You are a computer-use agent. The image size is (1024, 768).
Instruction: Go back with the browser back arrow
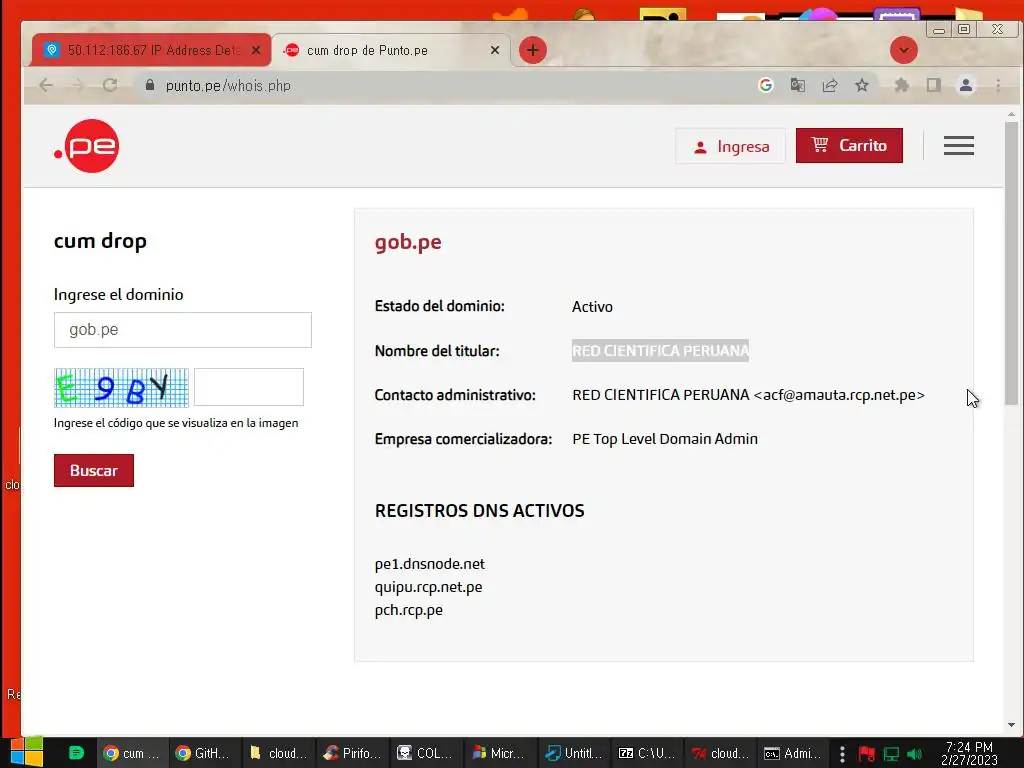coord(46,86)
